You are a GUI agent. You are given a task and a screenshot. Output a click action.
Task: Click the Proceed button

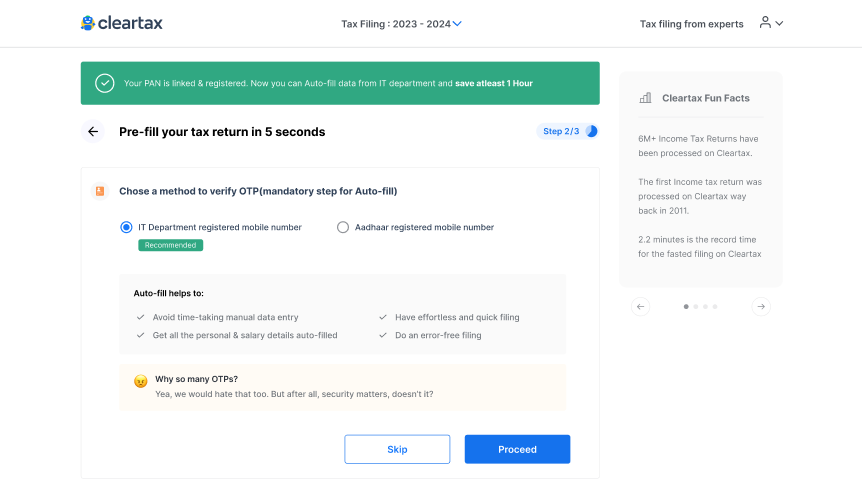click(x=517, y=449)
